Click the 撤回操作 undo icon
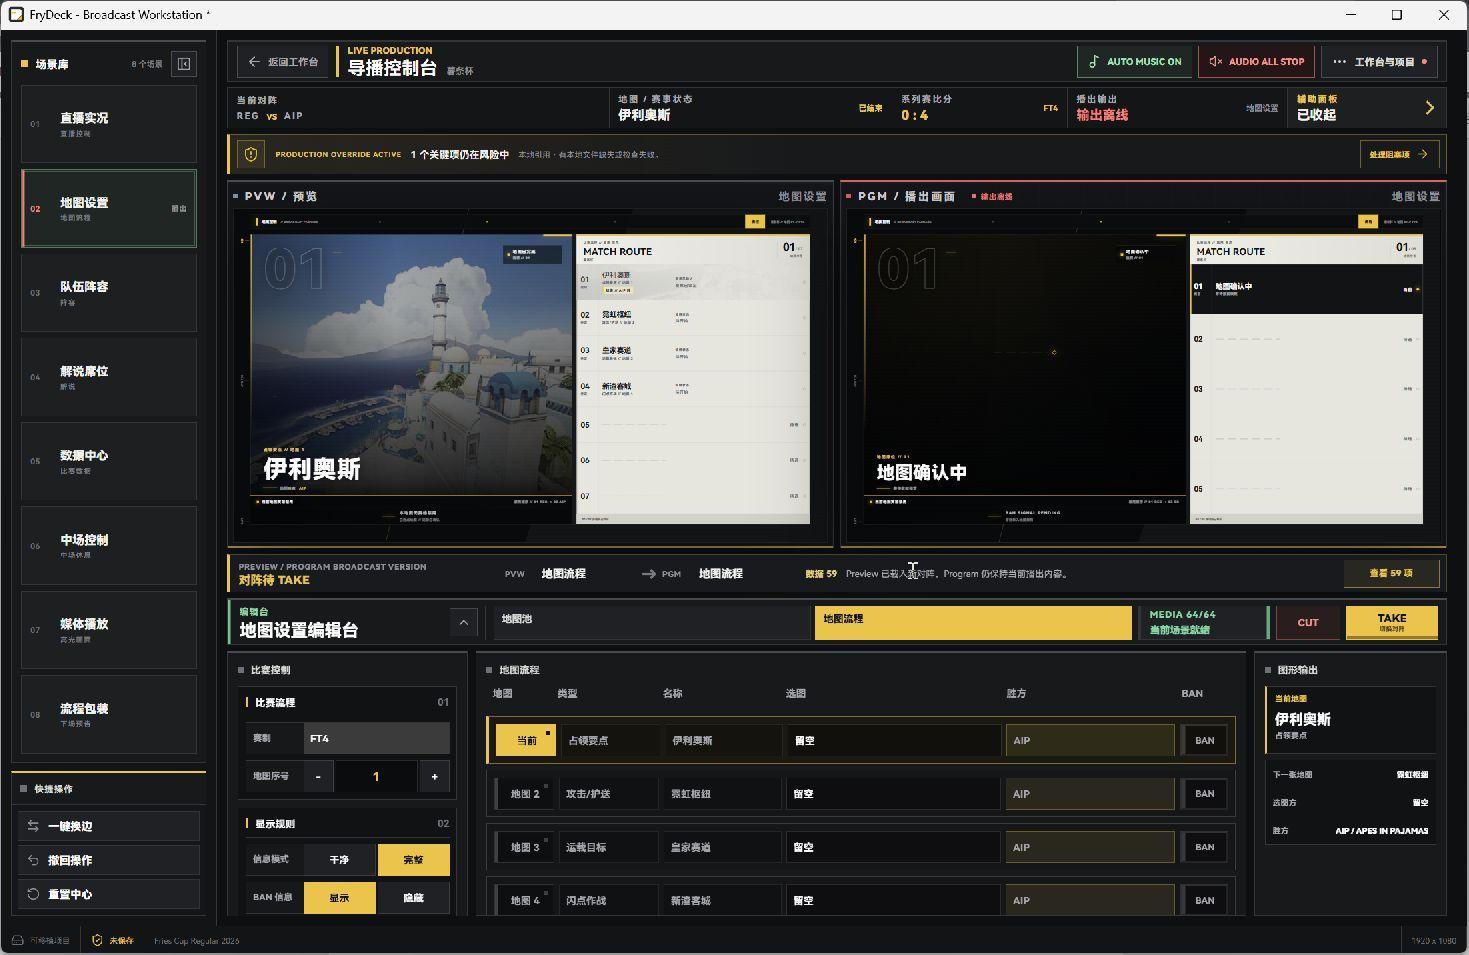Image resolution: width=1469 pixels, height=955 pixels. (33, 860)
